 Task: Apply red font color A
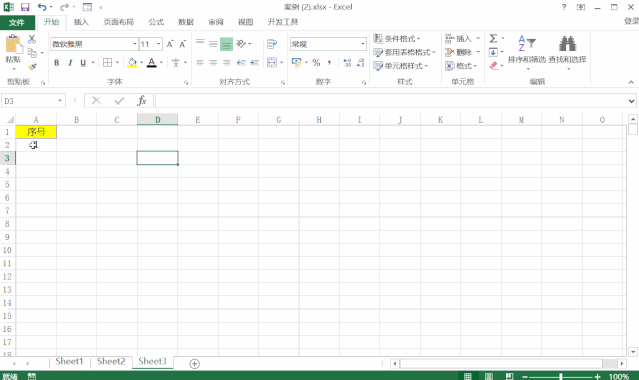click(x=152, y=63)
